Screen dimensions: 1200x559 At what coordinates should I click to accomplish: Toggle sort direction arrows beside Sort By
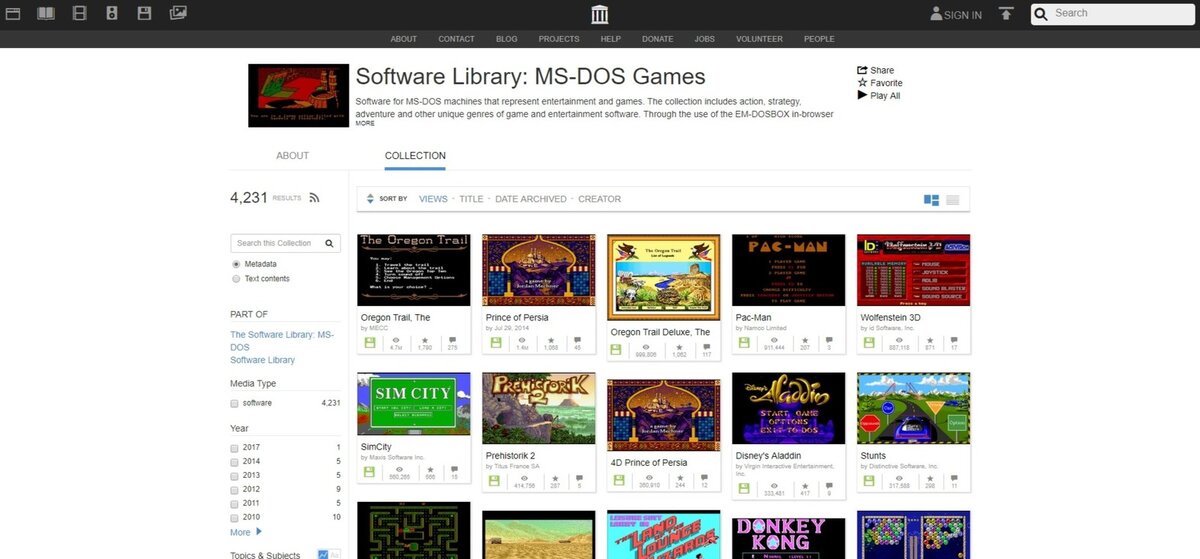click(x=370, y=199)
